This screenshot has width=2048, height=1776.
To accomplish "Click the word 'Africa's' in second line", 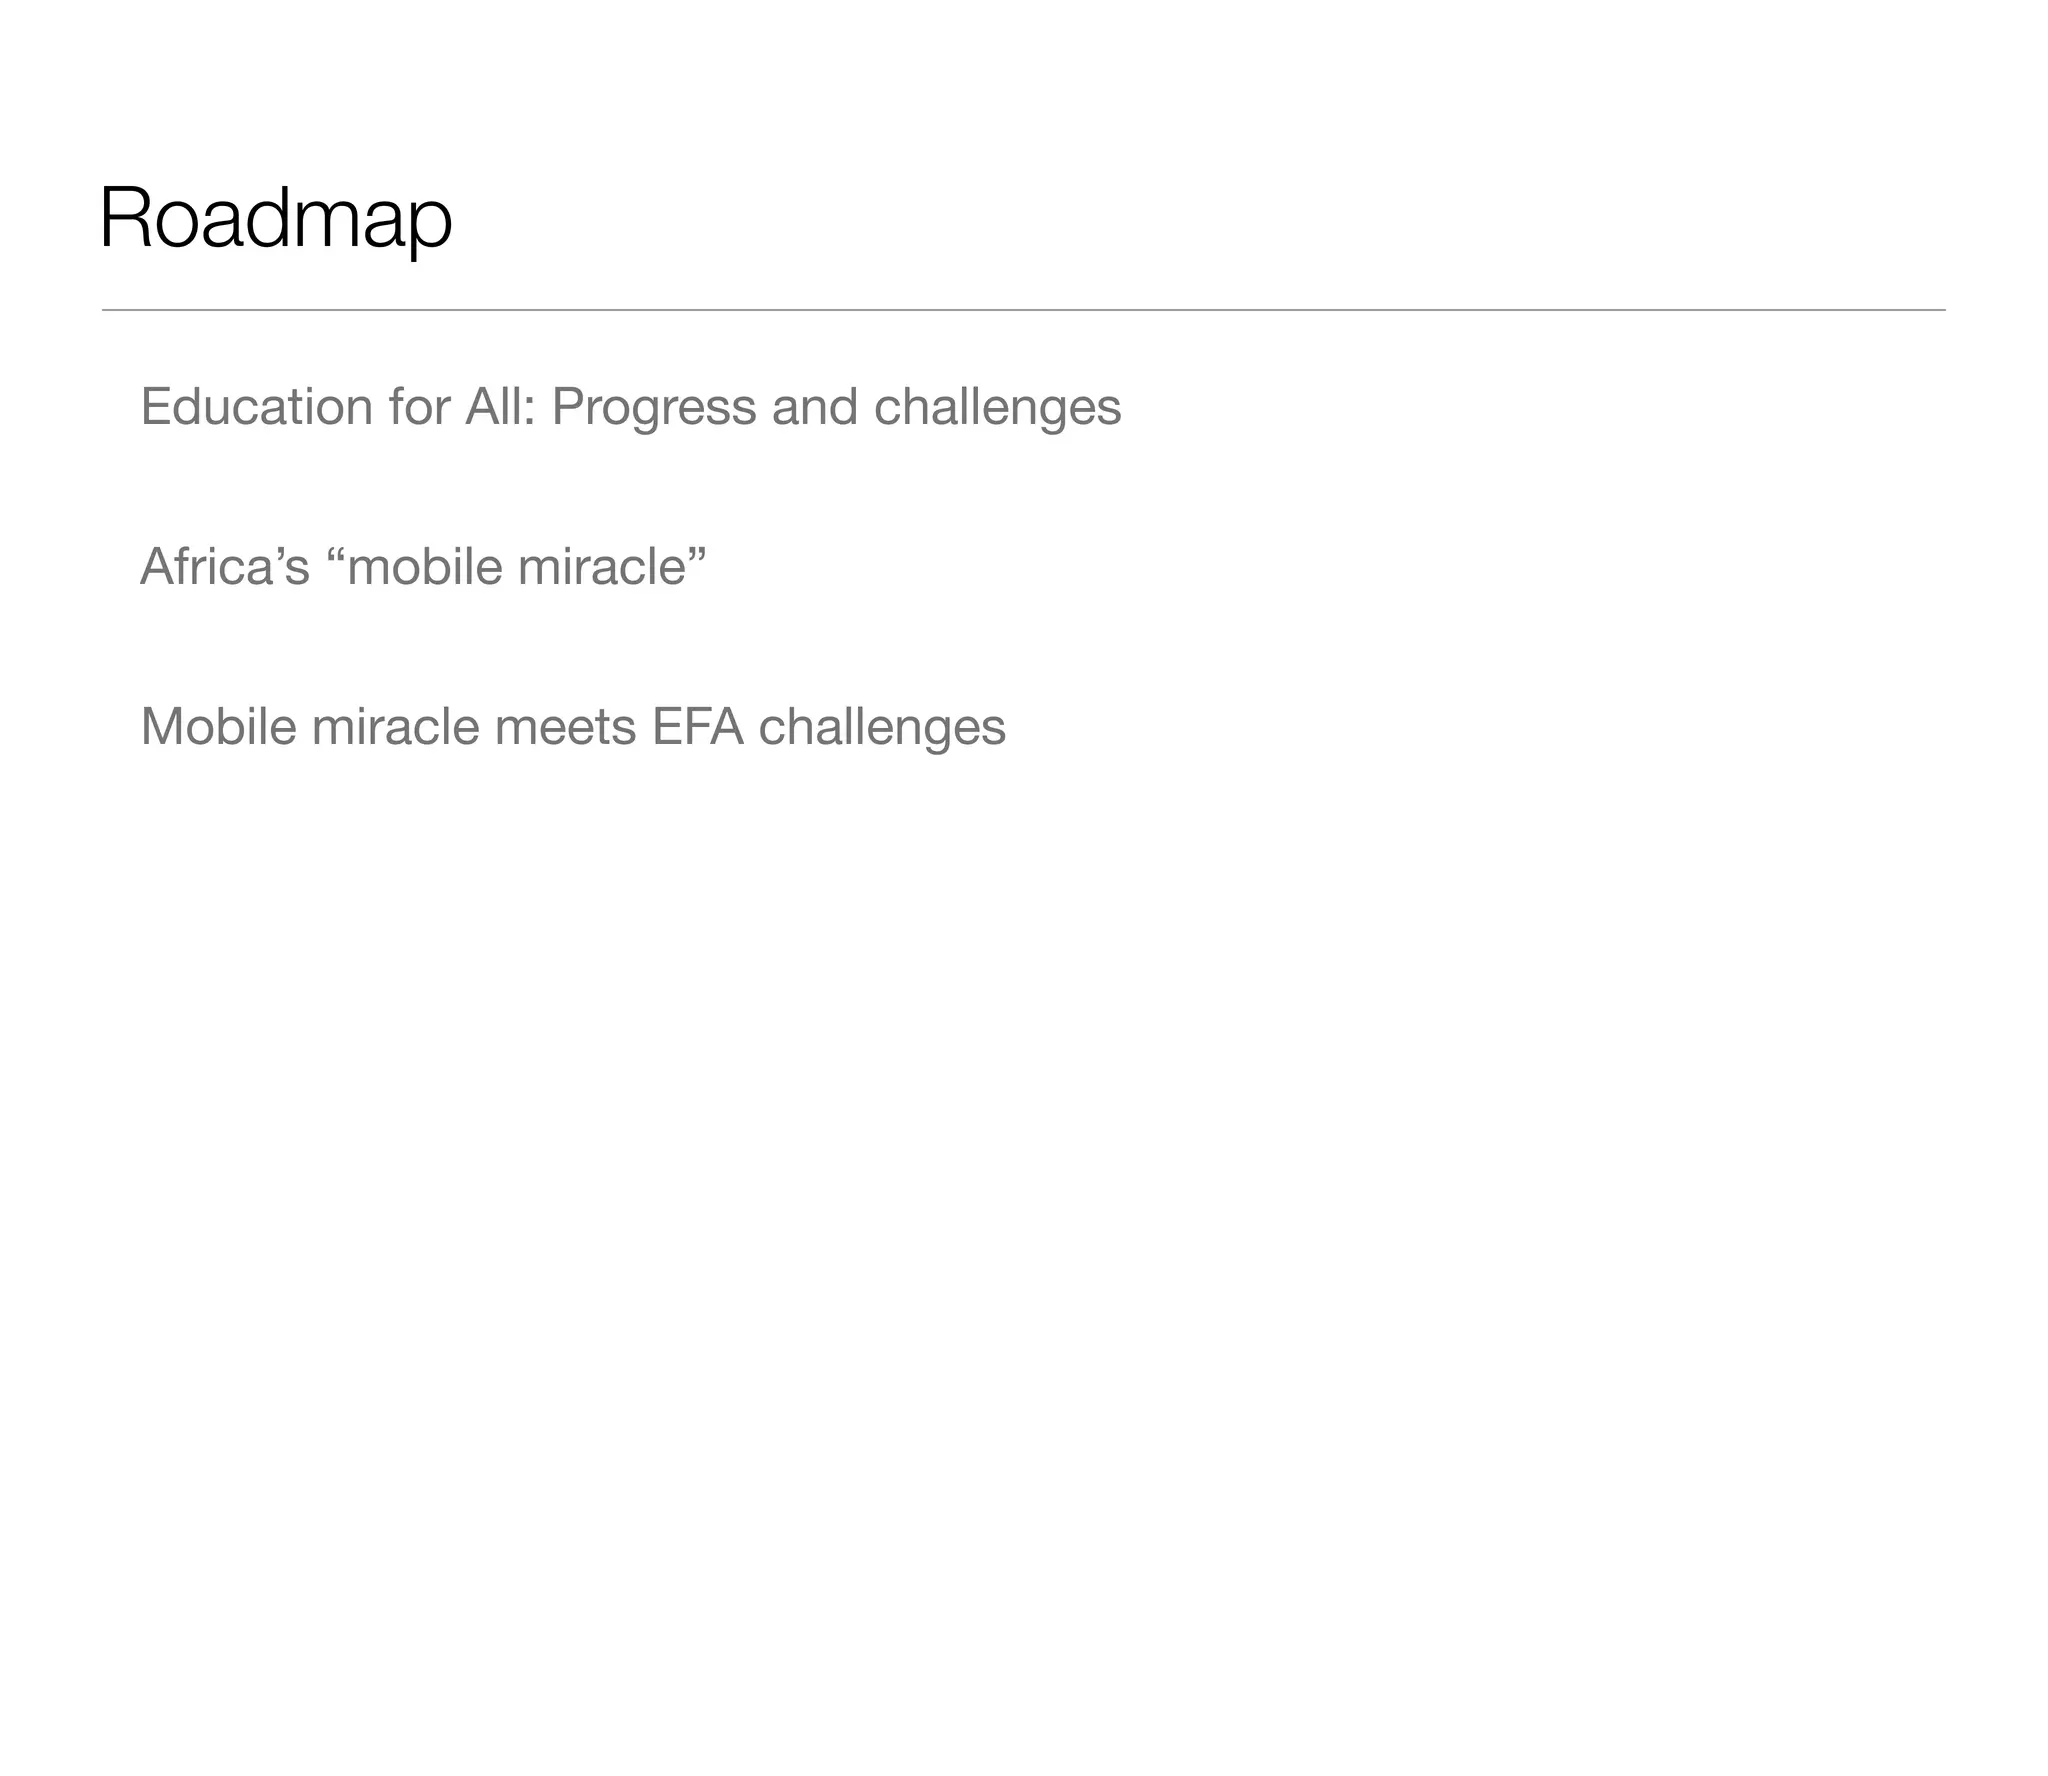I will 225,566.
